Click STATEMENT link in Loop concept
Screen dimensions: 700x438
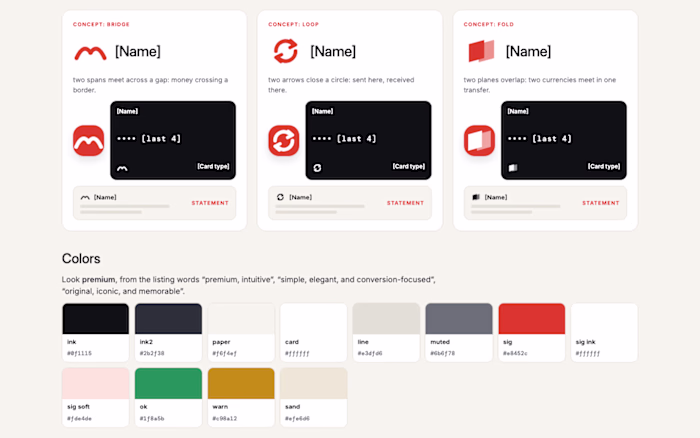click(x=405, y=203)
